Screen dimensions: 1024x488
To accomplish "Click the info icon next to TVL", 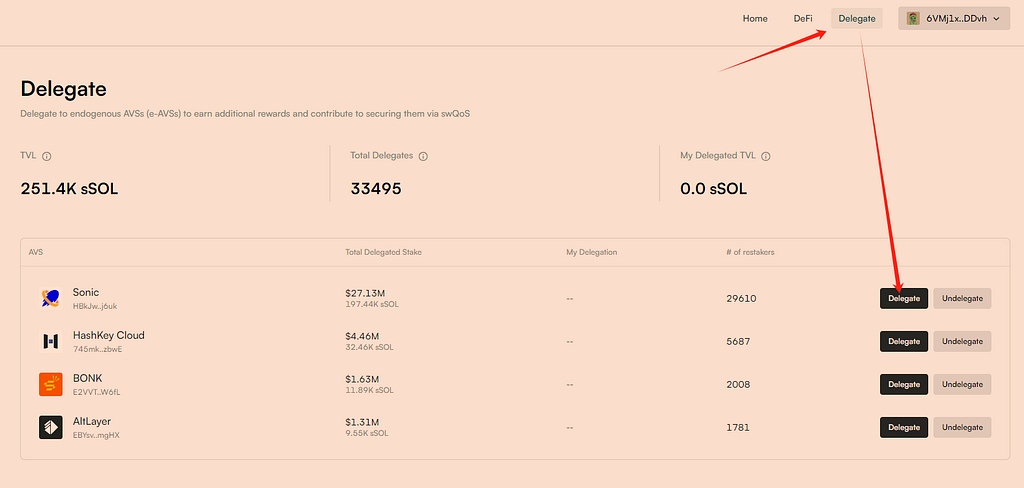I will pos(46,157).
